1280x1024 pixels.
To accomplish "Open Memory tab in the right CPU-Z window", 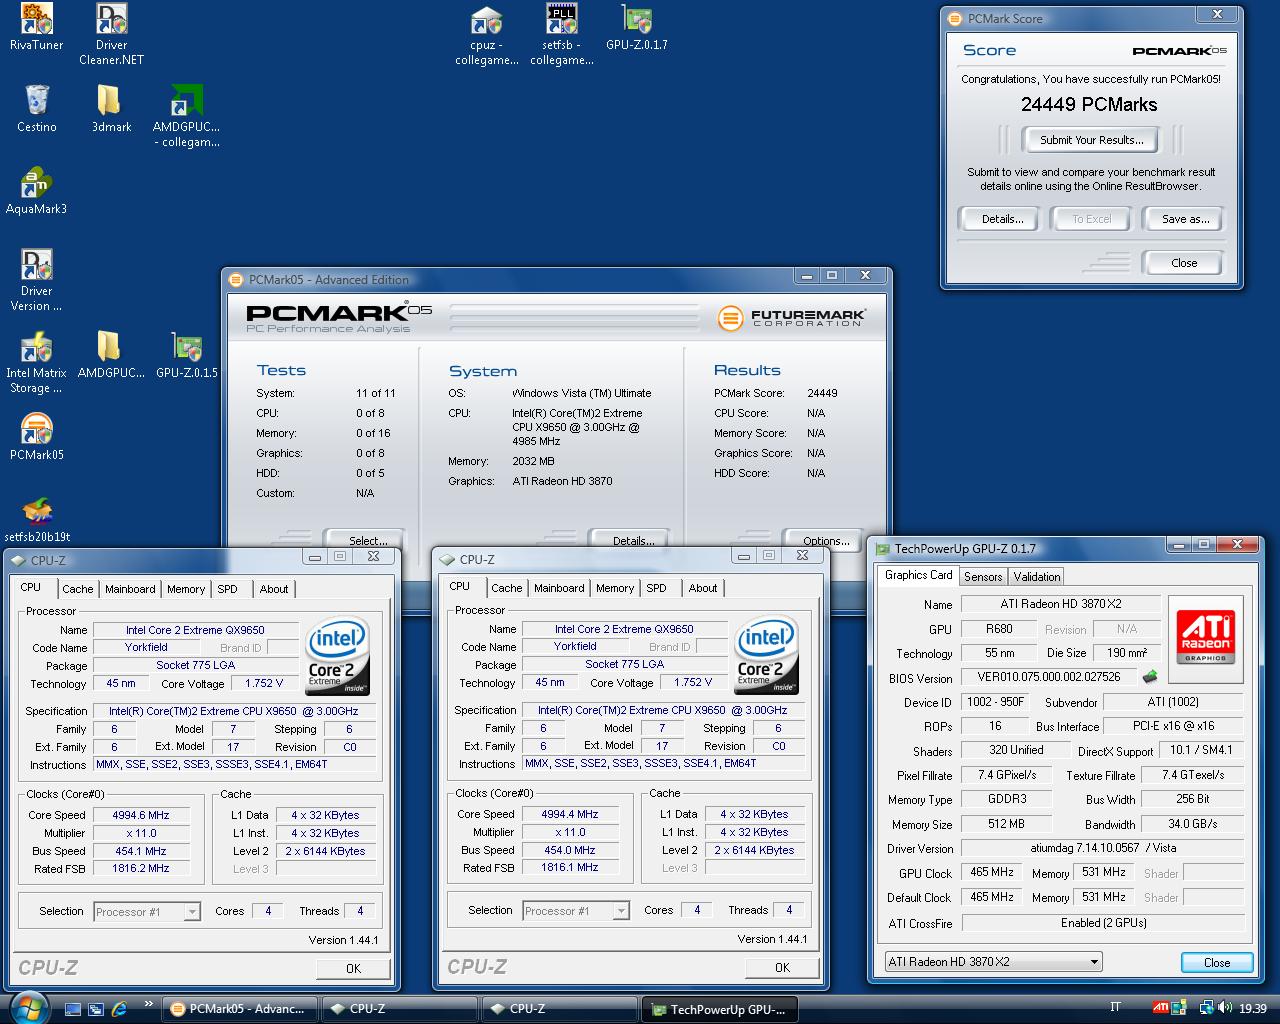I will 615,588.
